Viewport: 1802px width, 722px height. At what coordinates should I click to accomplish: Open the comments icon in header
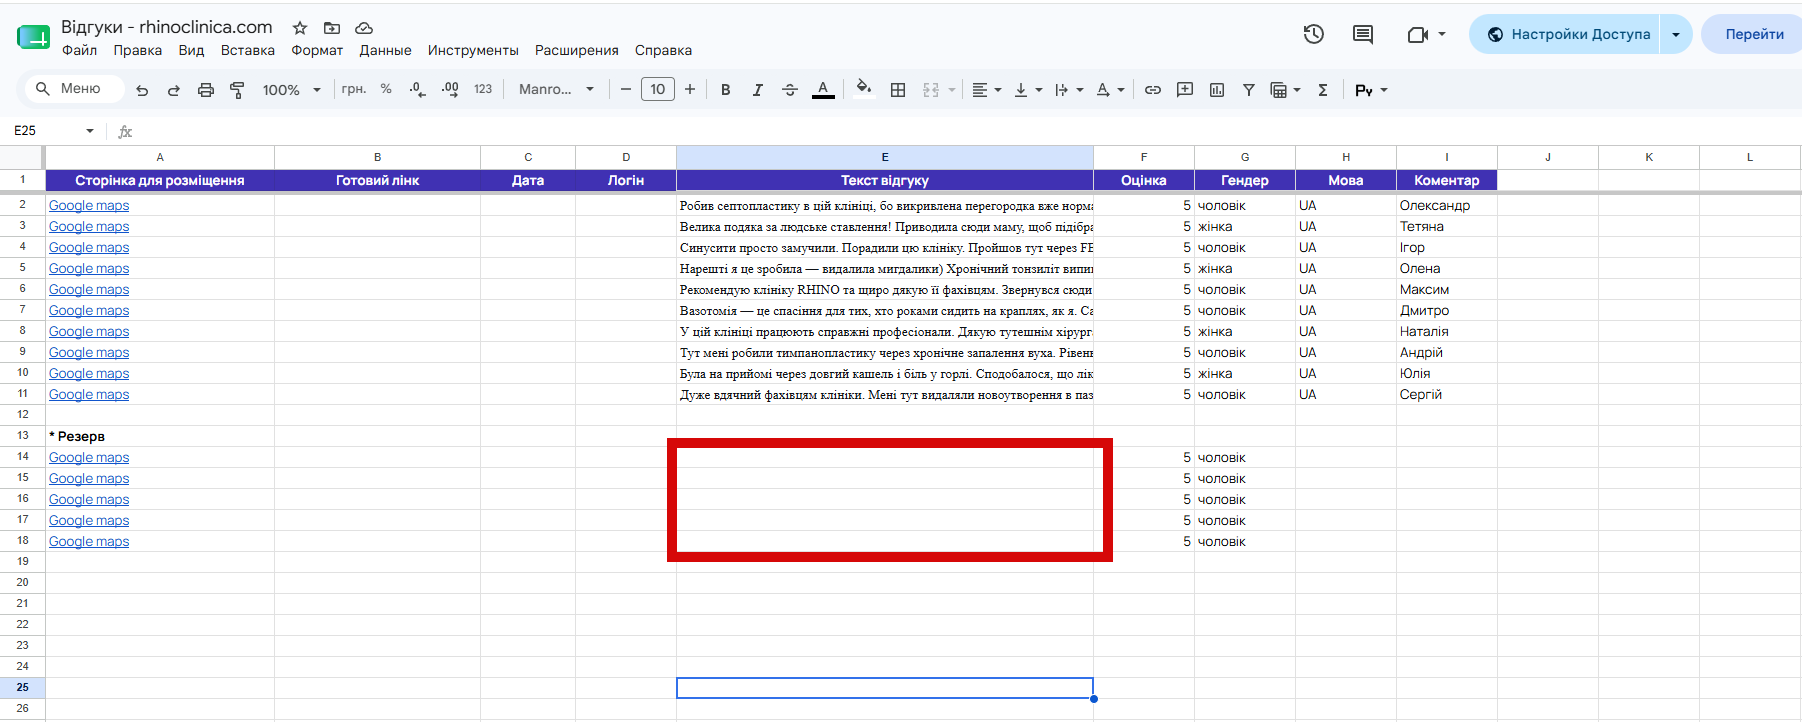tap(1363, 34)
